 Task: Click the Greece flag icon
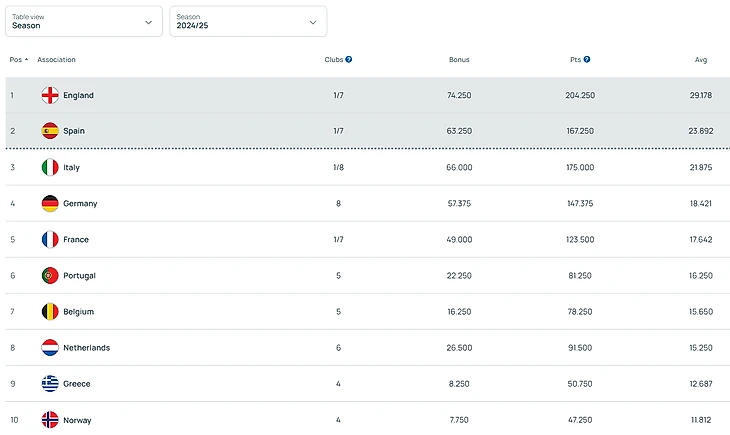50,383
